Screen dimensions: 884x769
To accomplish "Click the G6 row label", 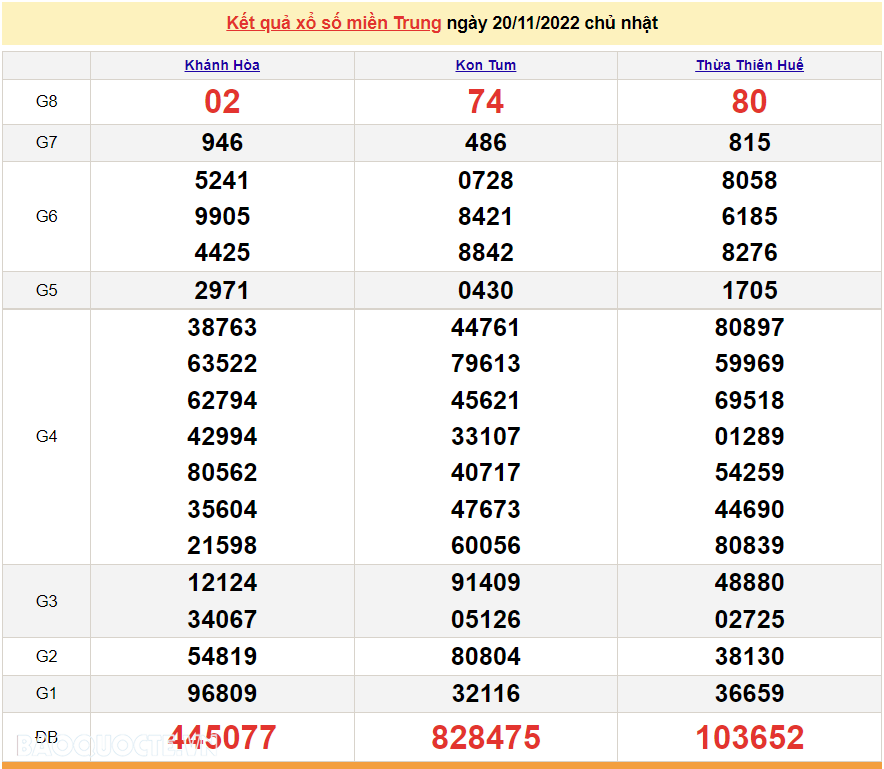I will click(47, 217).
